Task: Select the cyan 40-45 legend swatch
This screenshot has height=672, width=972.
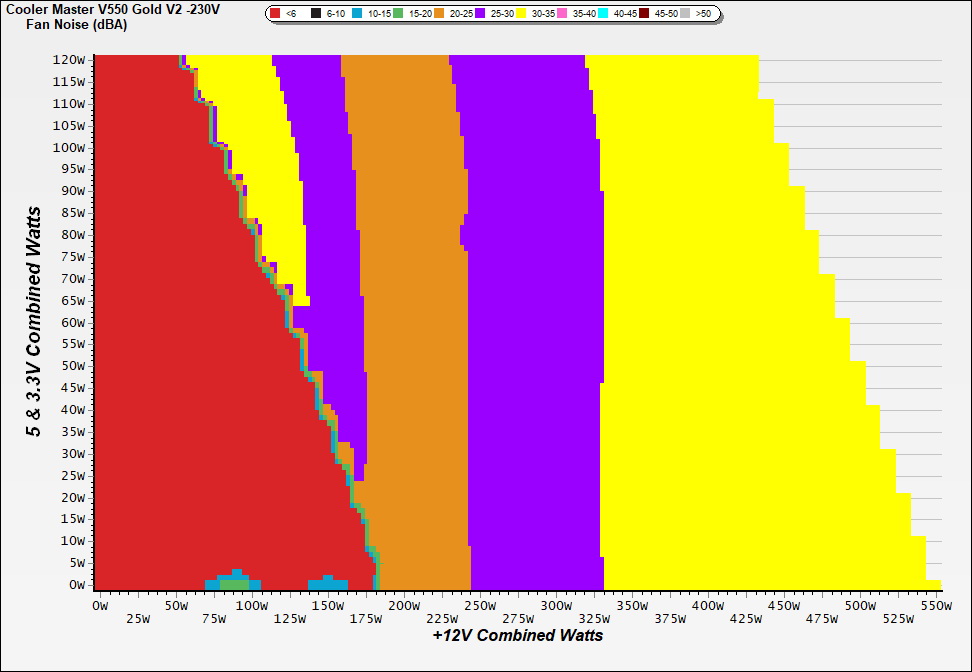Action: click(x=603, y=14)
